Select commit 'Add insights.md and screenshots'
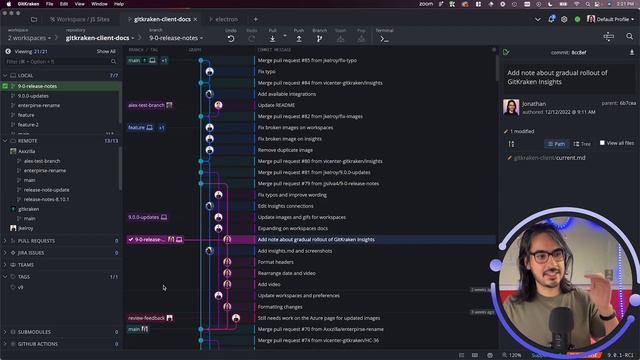640x360 pixels. 295,251
